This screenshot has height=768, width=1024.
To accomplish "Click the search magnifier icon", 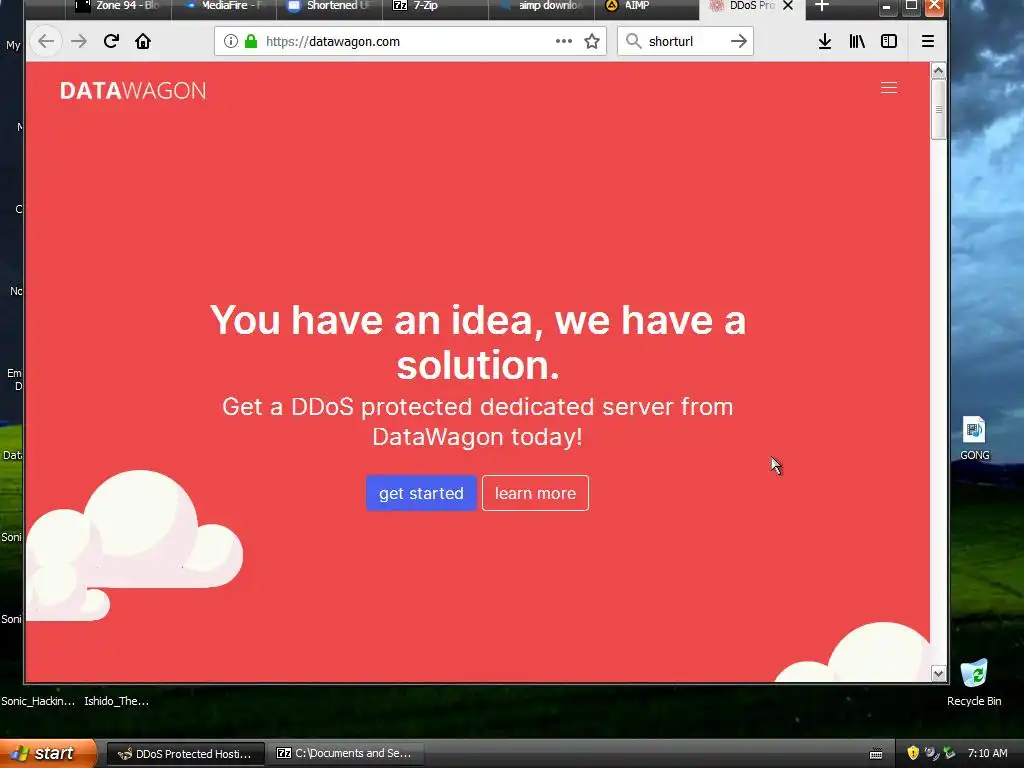I will [x=633, y=41].
